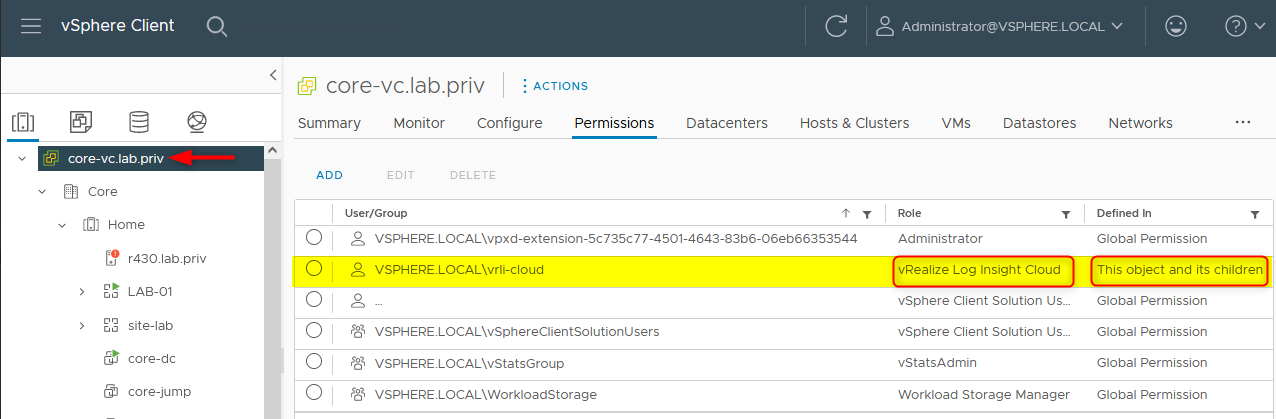Click the core-jump VM icon
Image resolution: width=1276 pixels, height=419 pixels.
pos(111,391)
